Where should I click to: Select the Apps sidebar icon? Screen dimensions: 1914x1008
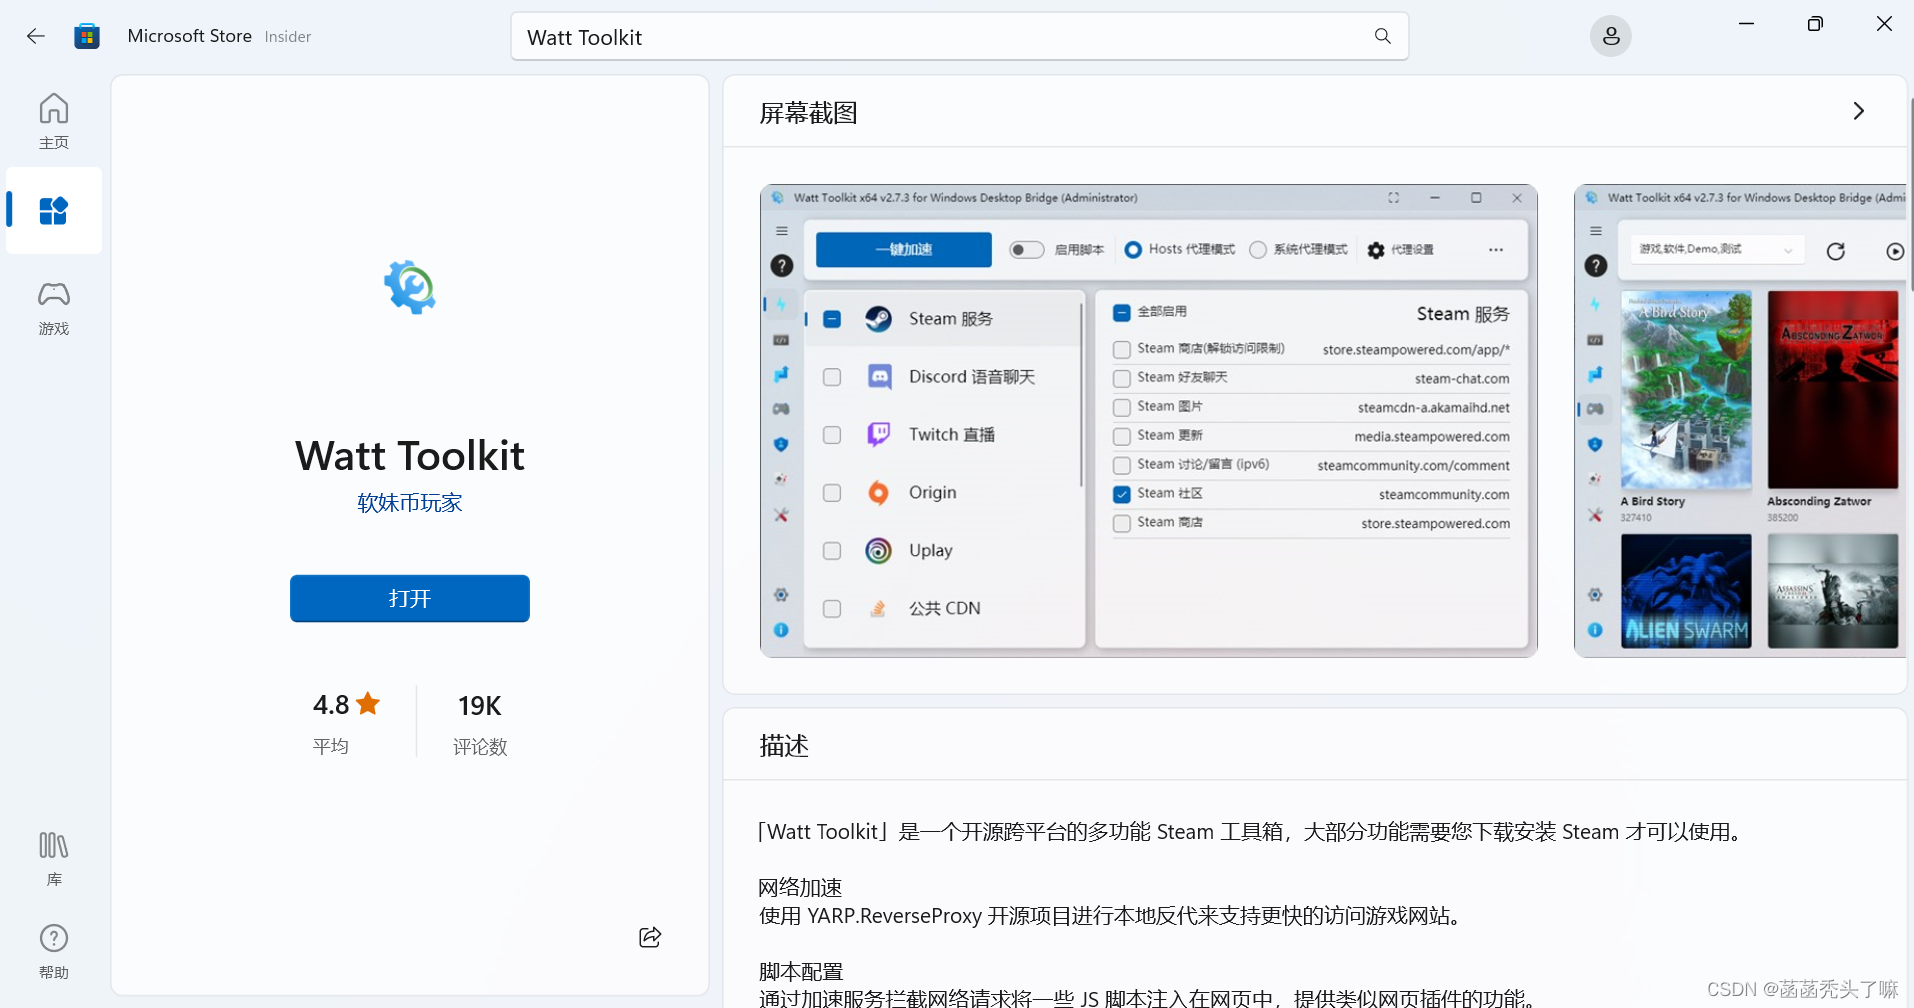tap(53, 211)
